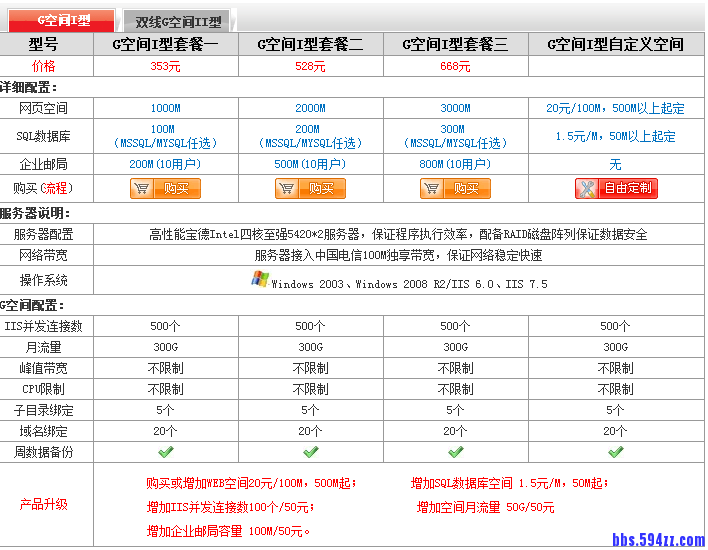Select the G空间I型自定义空间 column header
Screen dimensions: 708x550
pos(615,44)
